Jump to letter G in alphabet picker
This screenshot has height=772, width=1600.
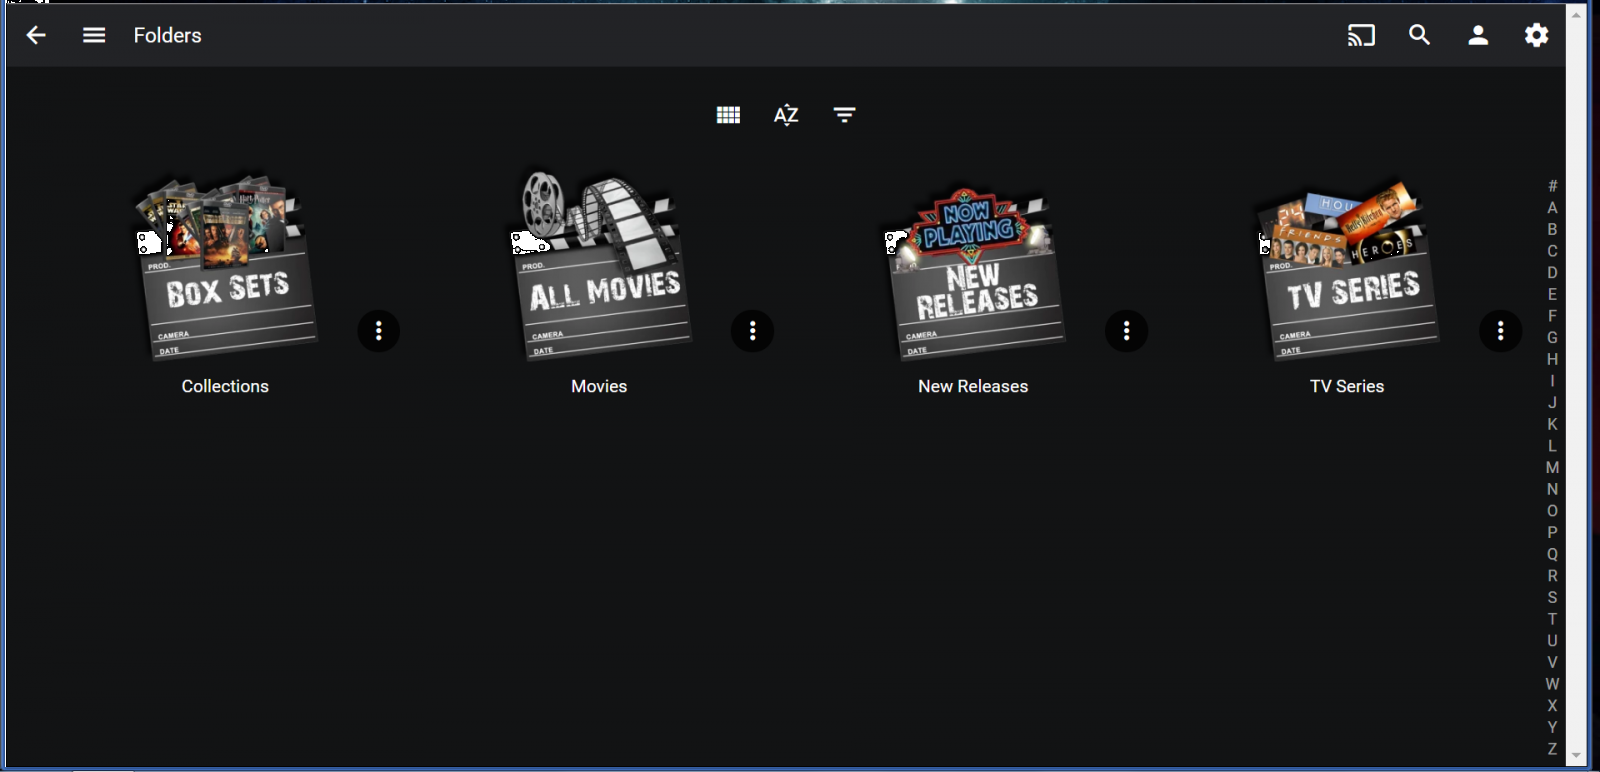[1552, 338]
